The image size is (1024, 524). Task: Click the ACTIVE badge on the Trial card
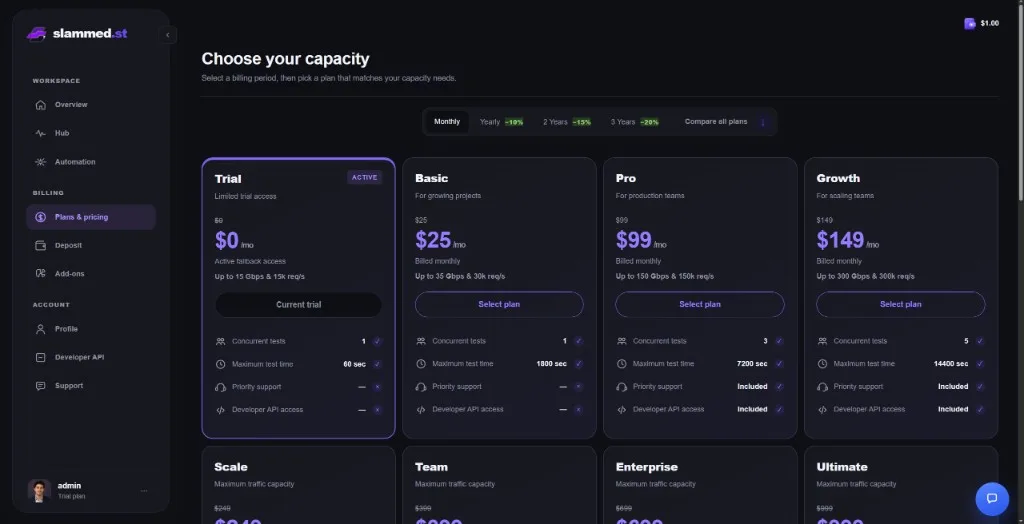[364, 178]
